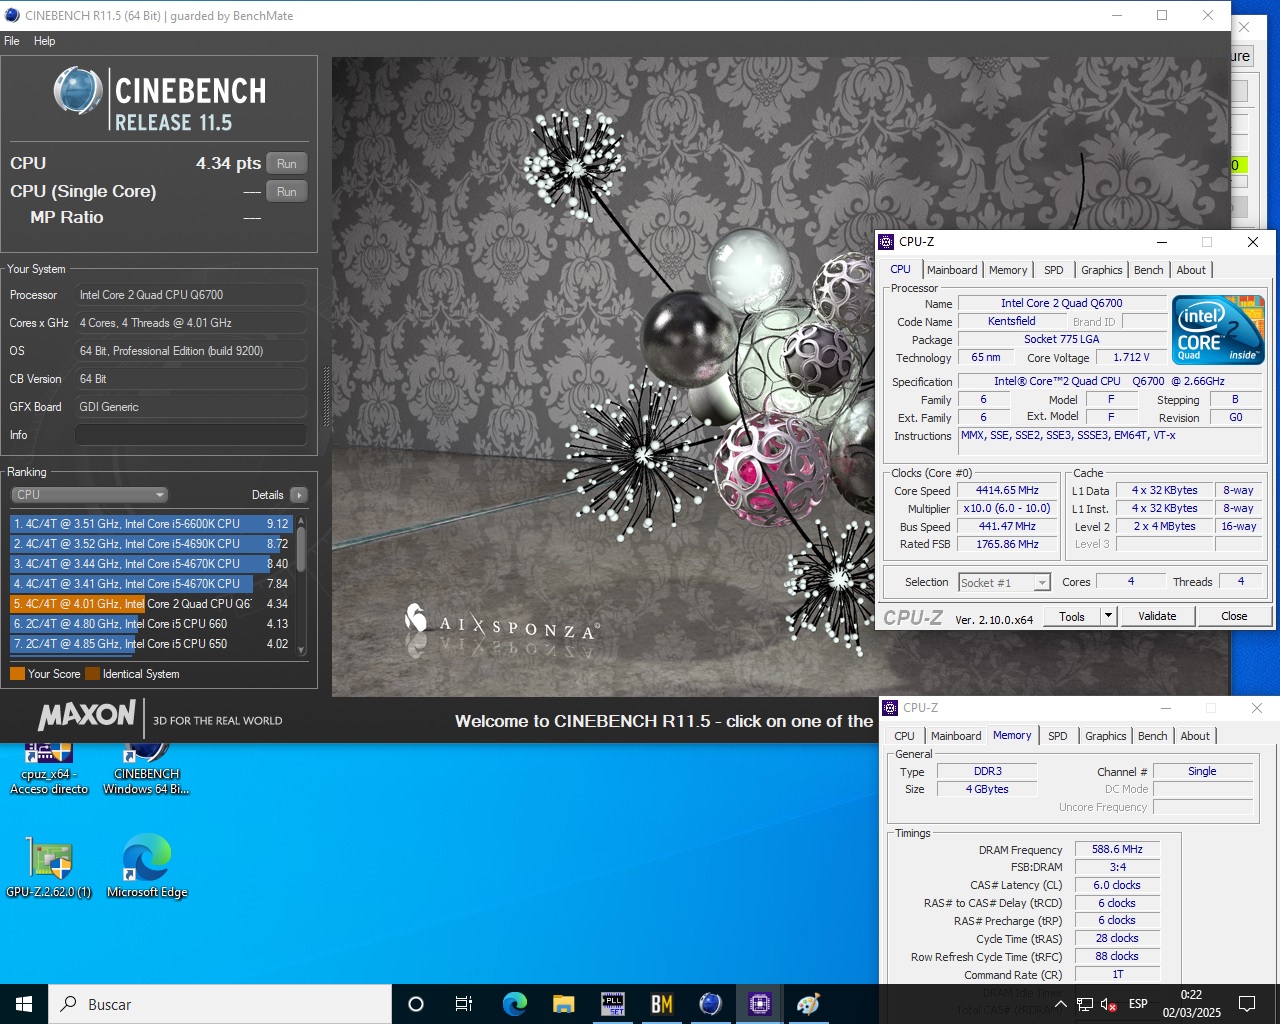The width and height of the screenshot is (1280, 1024).
Task: Click the Microsoft Edge desktop icon
Action: coord(147,868)
